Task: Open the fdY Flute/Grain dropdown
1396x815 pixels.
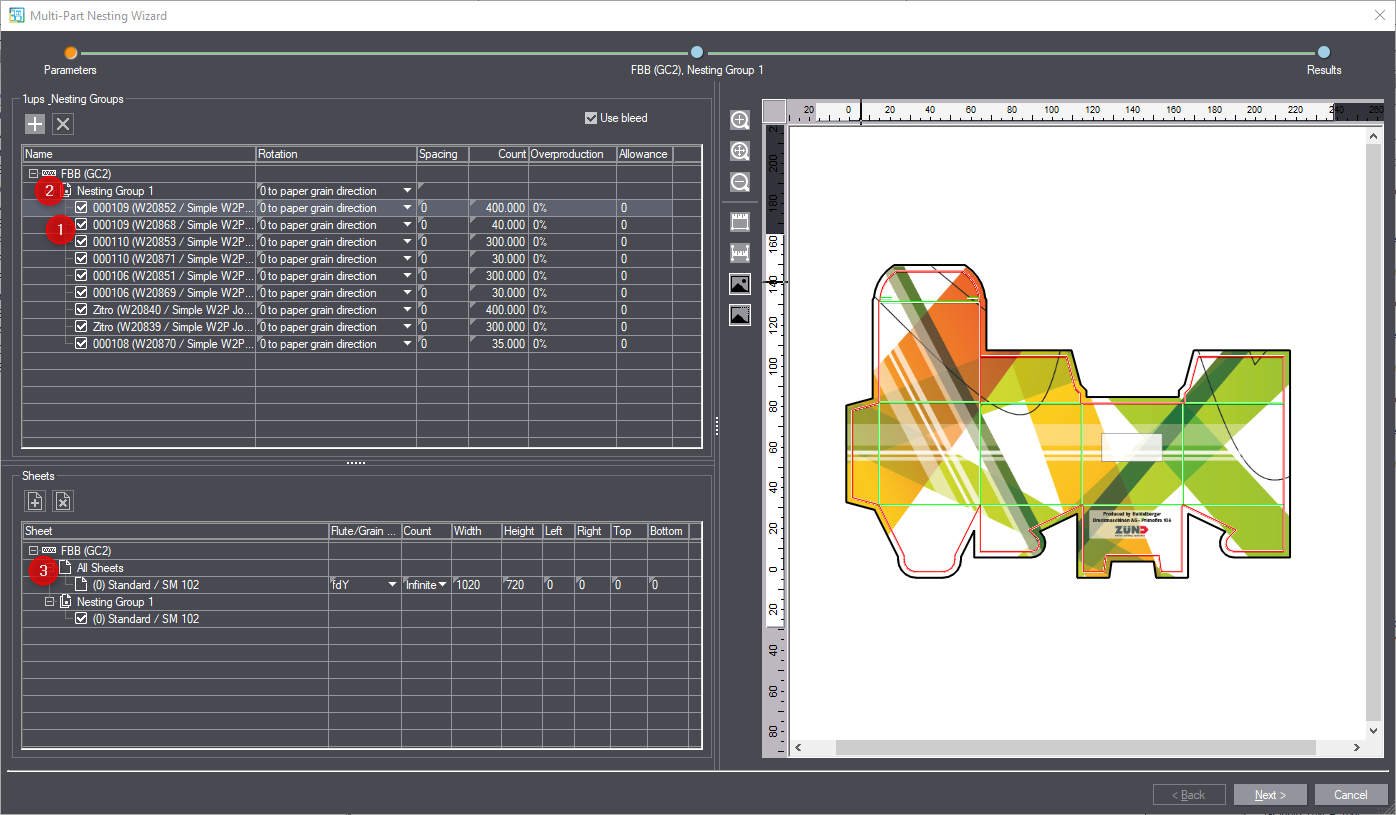Action: point(392,585)
